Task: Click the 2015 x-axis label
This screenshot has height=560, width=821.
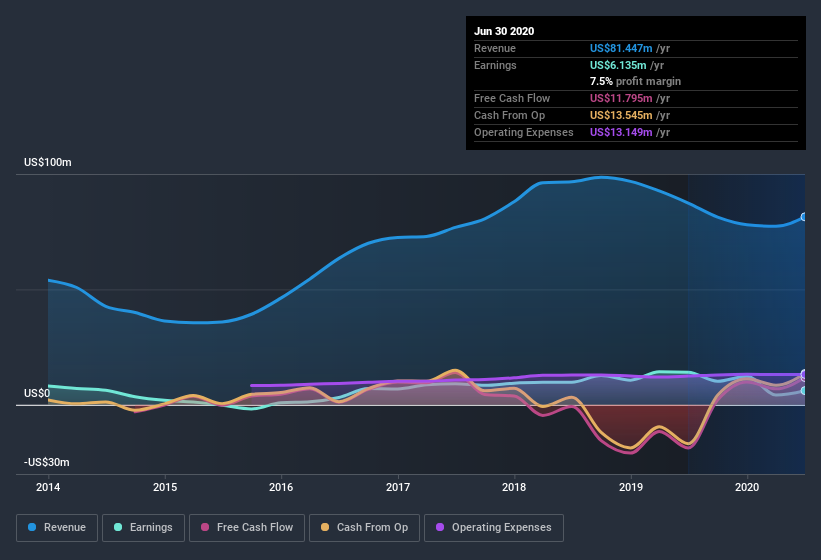Action: pyautogui.click(x=165, y=487)
